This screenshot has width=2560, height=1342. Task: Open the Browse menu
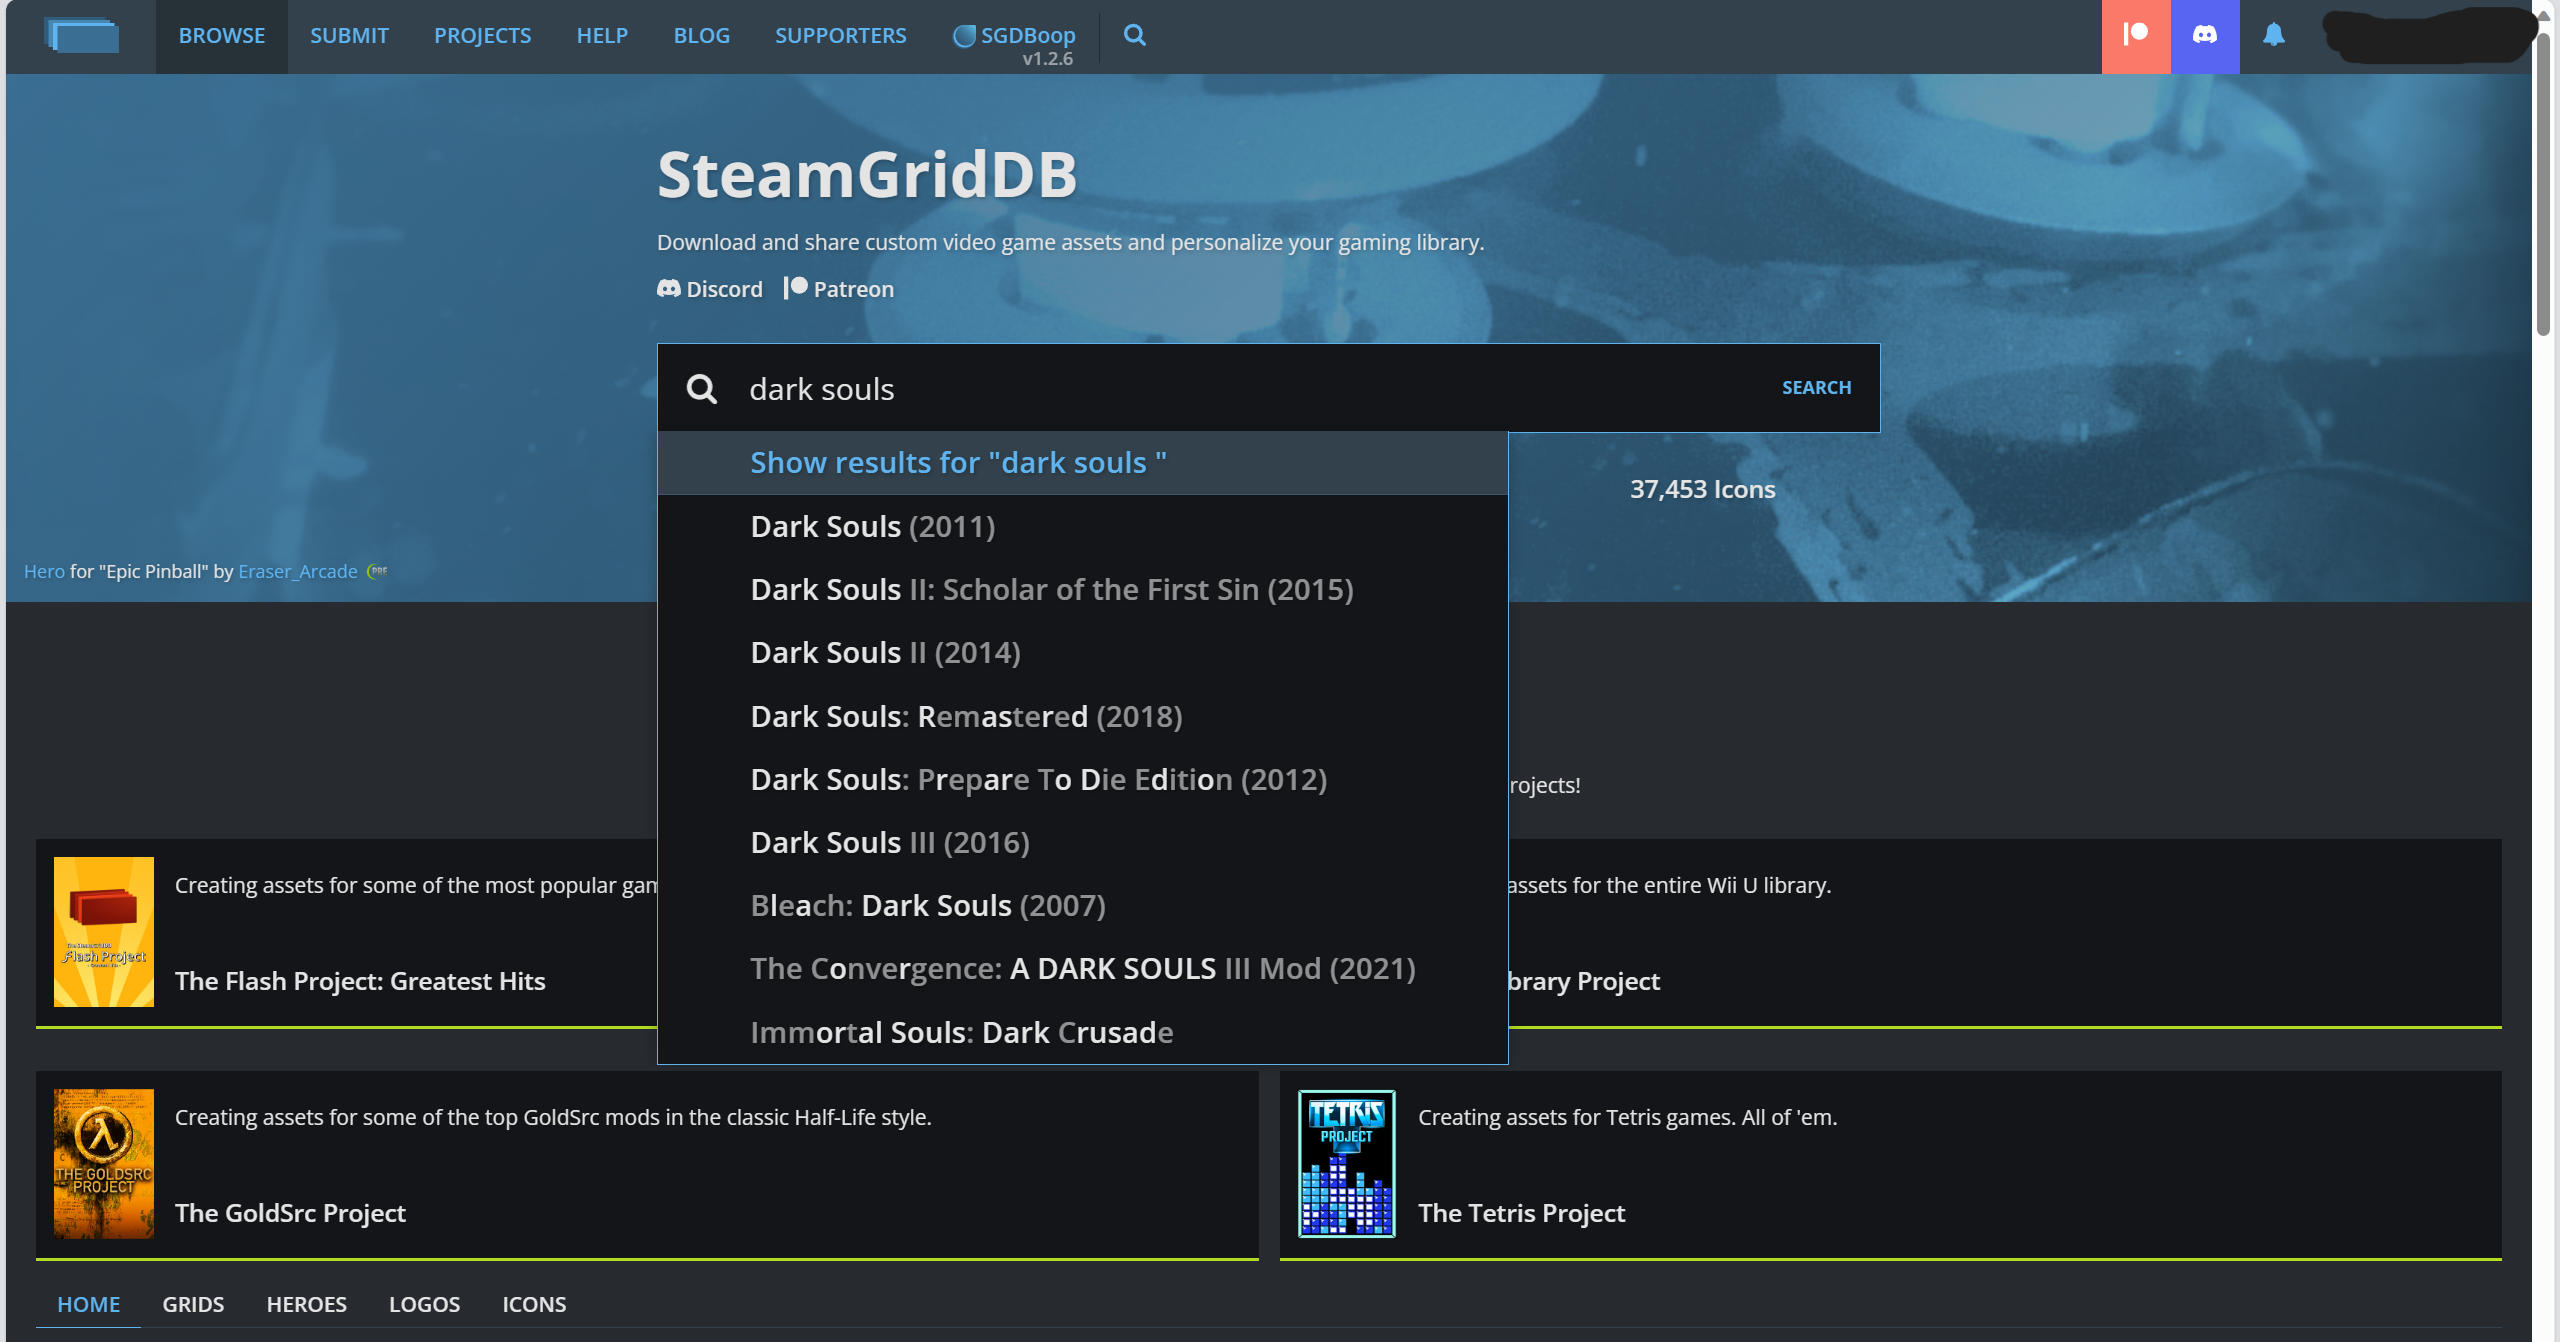(221, 36)
